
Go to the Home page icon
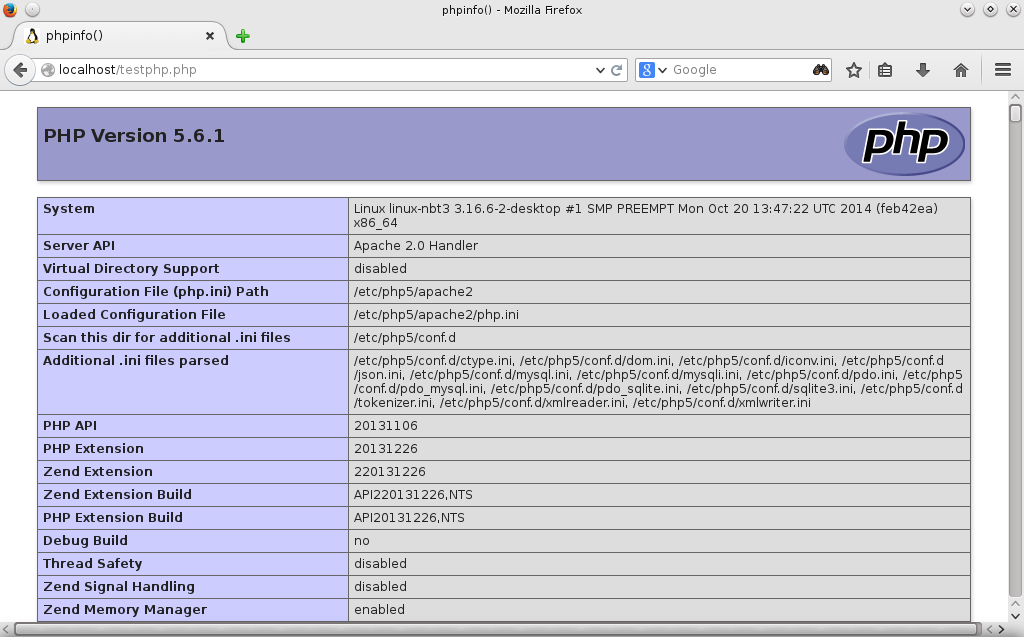pyautogui.click(x=961, y=70)
